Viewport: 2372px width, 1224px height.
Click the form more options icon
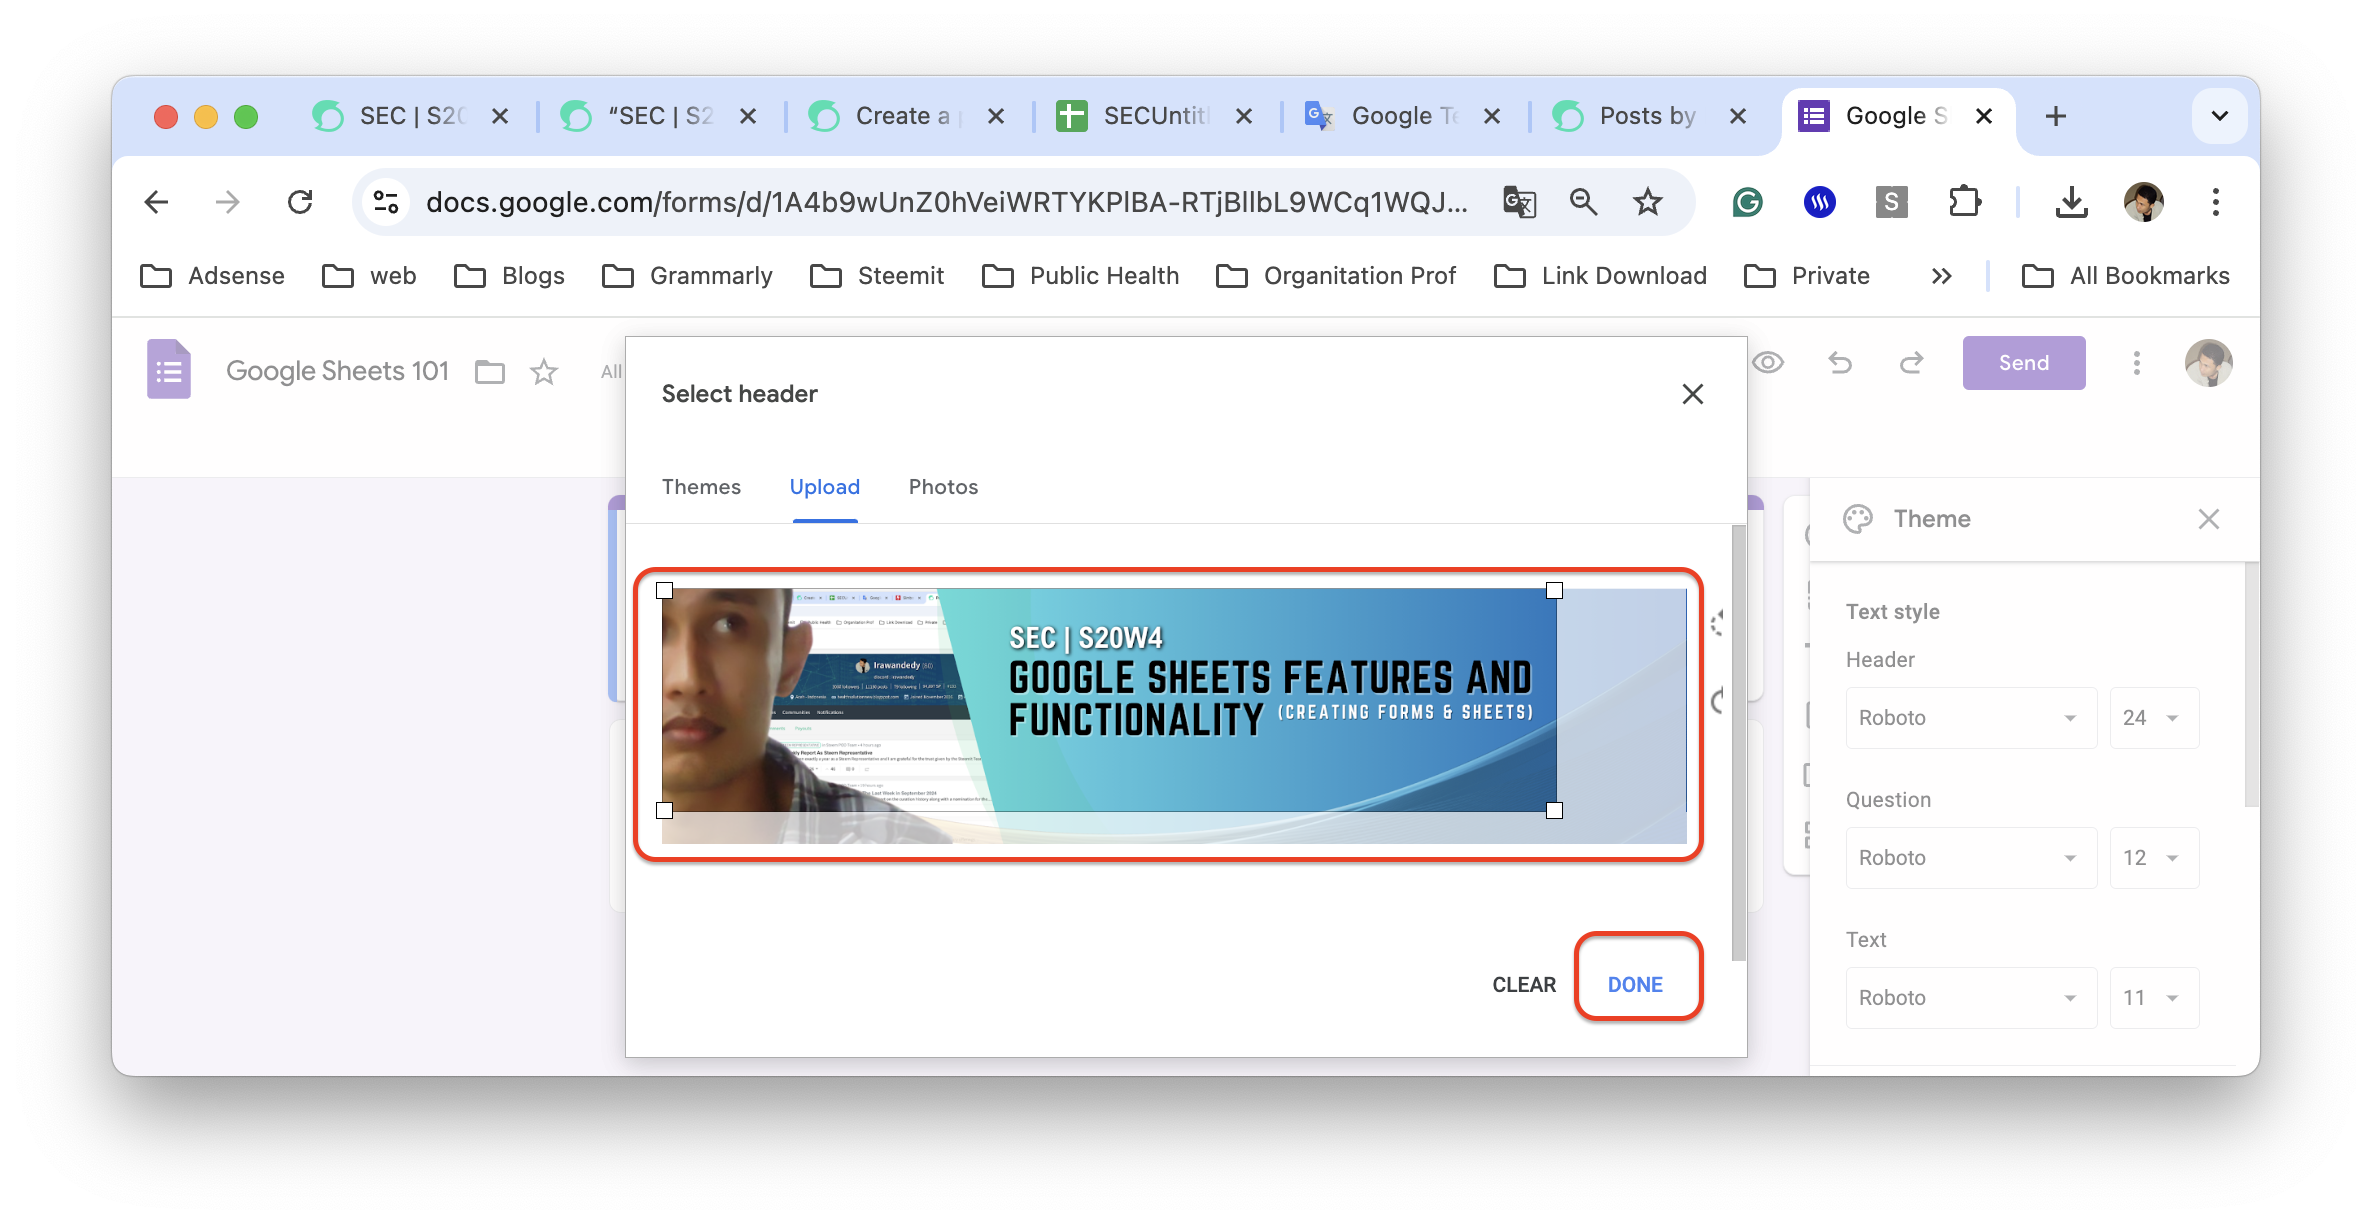point(2137,363)
